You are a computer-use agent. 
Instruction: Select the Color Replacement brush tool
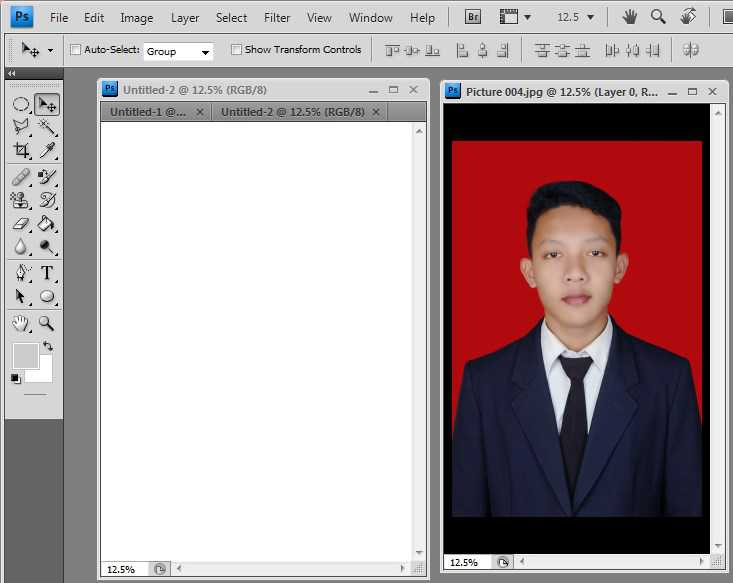coord(47,177)
